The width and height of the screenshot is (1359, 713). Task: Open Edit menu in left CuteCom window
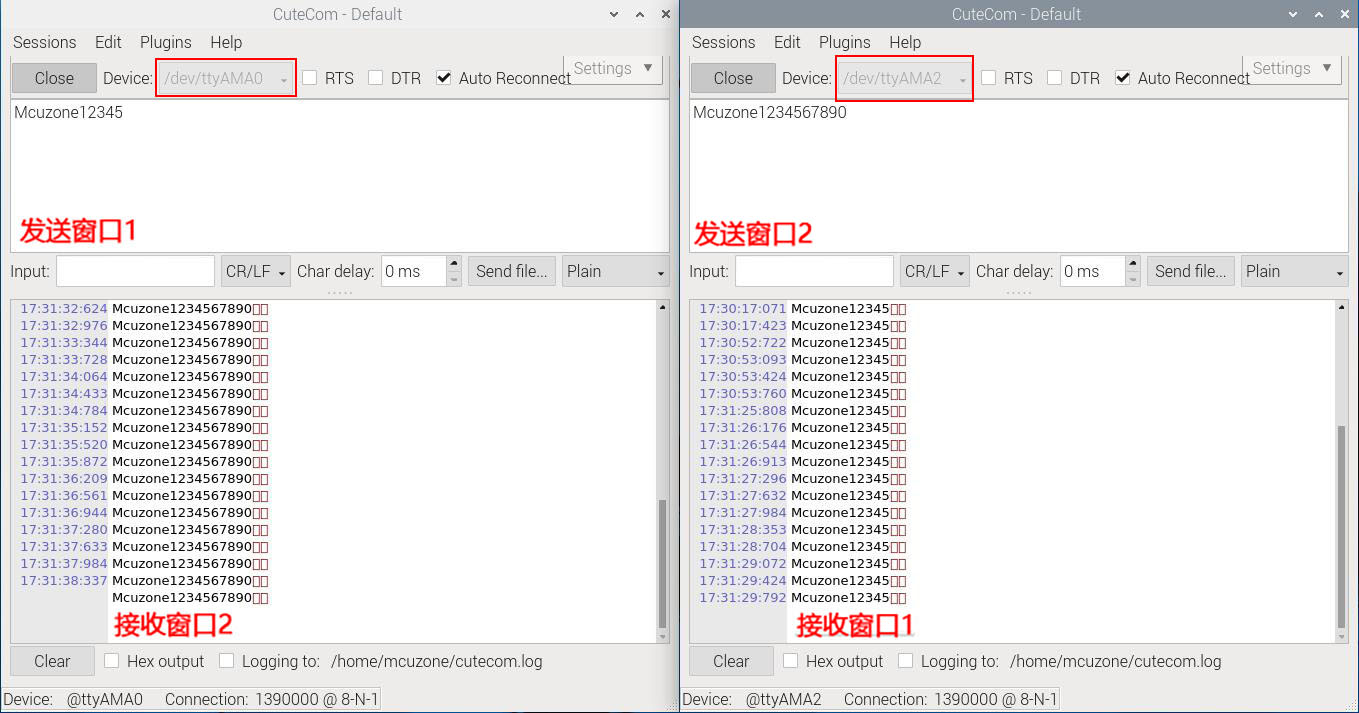(x=108, y=42)
